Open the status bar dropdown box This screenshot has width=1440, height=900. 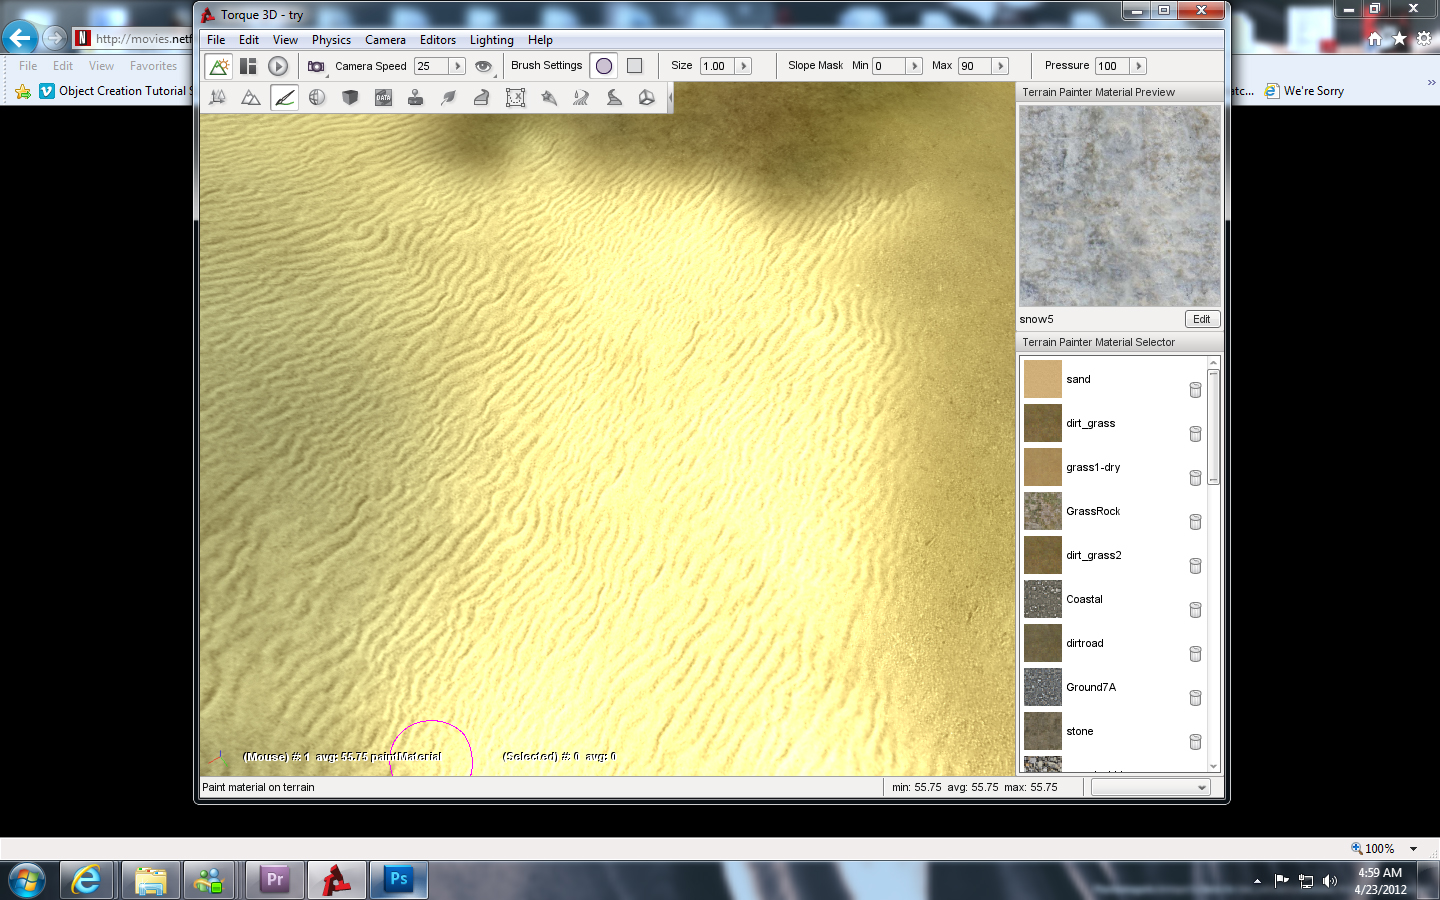1150,788
